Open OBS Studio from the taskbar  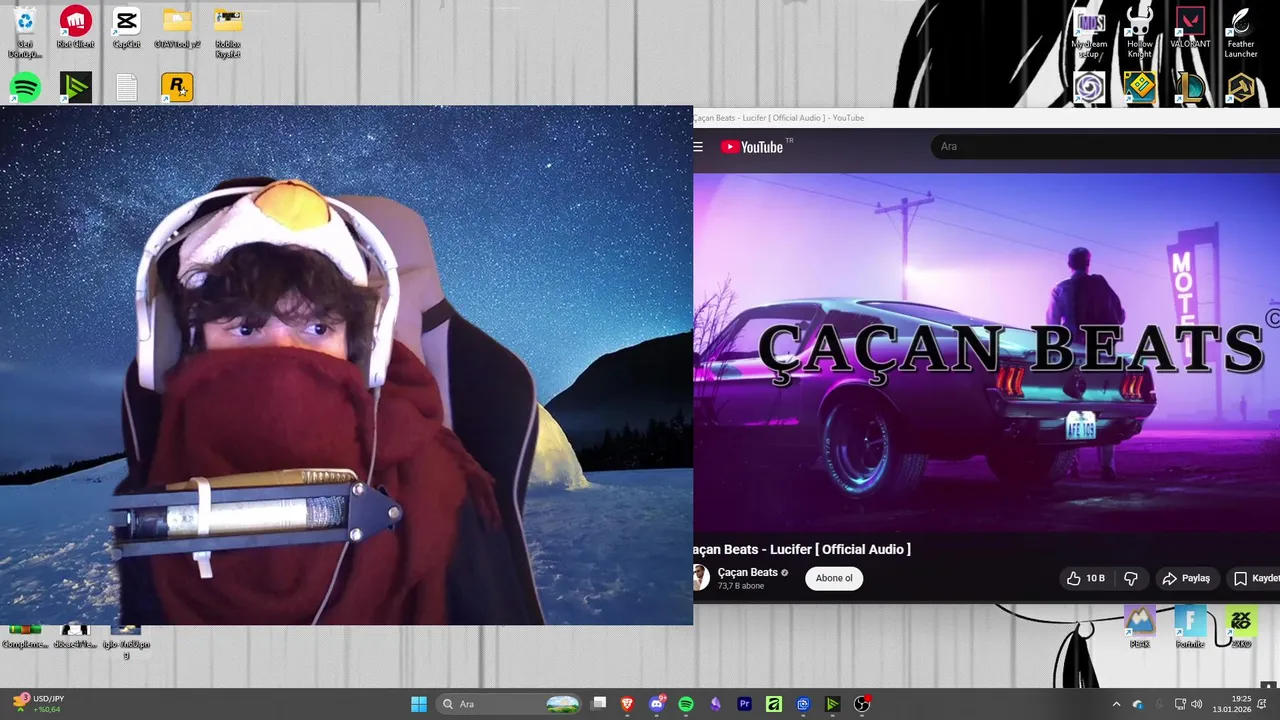862,704
